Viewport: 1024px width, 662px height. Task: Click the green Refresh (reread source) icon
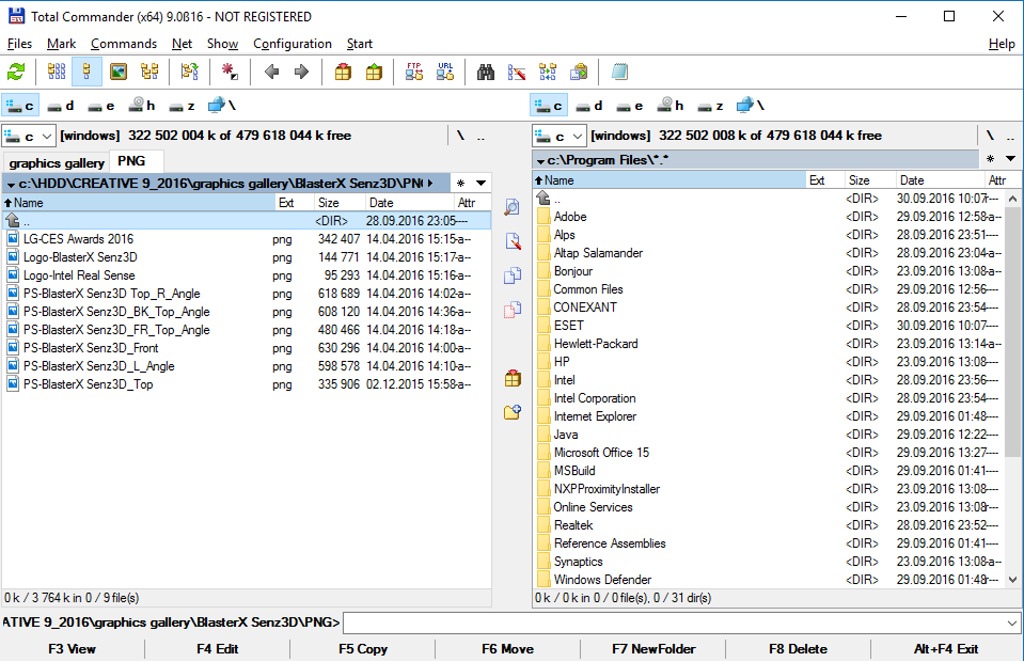16,72
